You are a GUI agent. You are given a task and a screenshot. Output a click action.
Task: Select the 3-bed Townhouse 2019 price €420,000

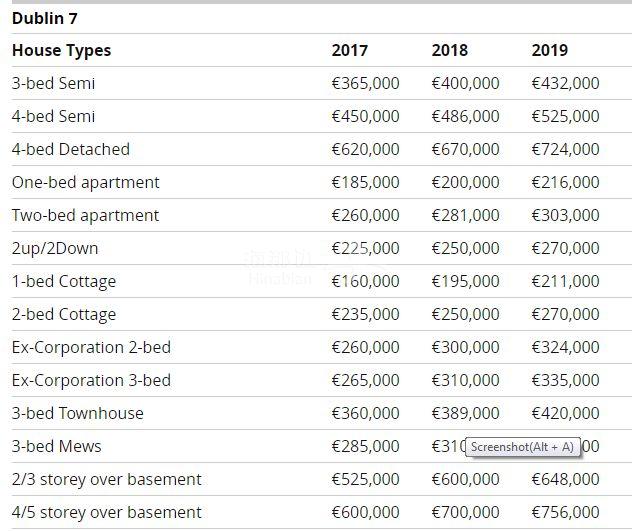pos(565,413)
